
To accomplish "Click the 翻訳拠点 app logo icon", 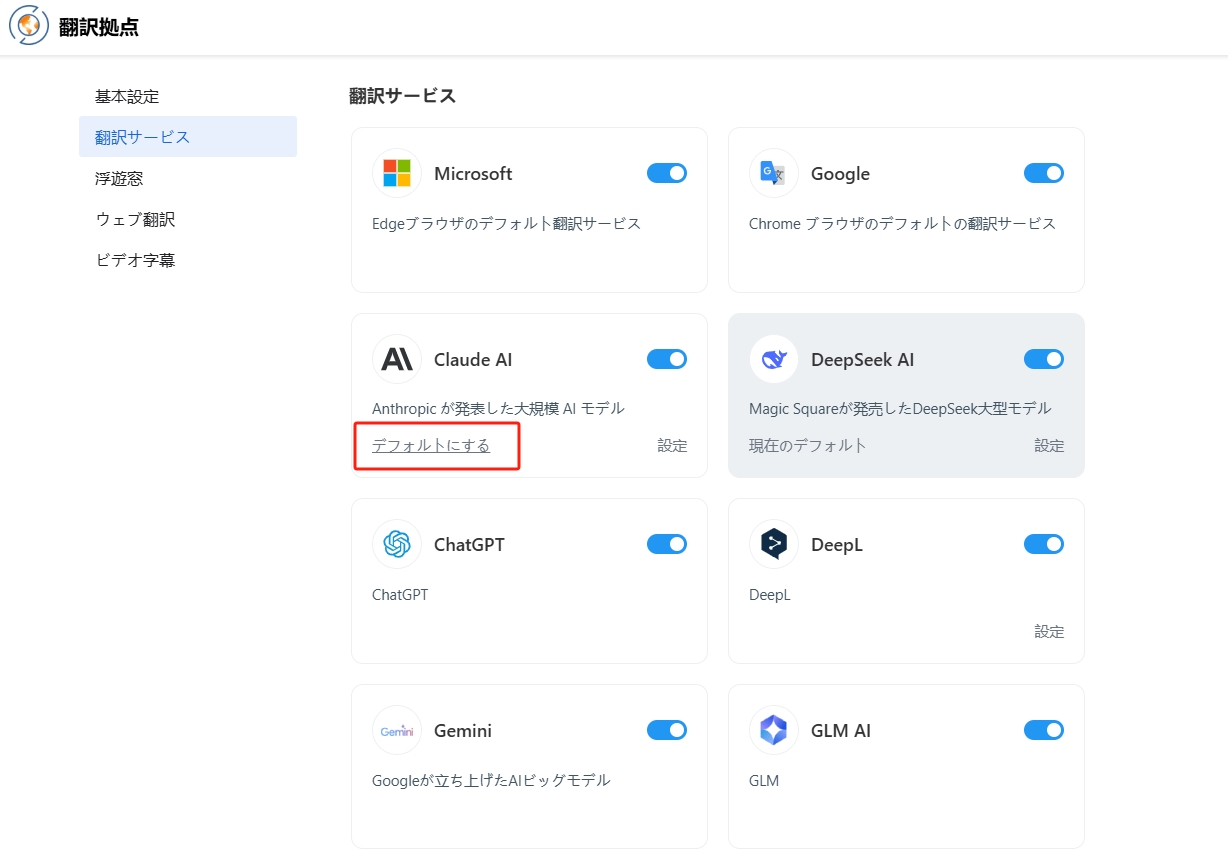I will tap(29, 26).
